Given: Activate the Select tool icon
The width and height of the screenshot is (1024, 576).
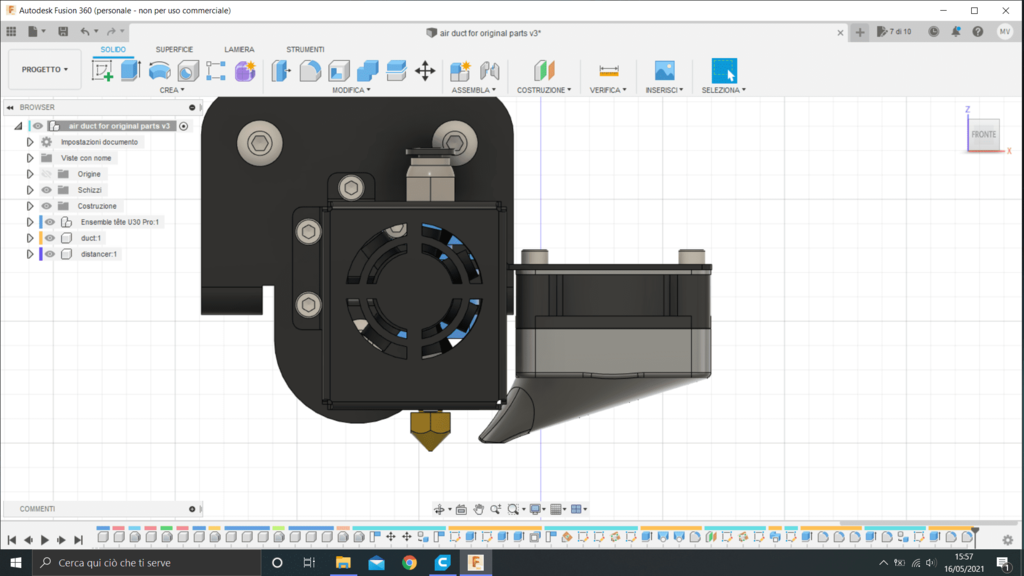Looking at the screenshot, I should tap(724, 71).
